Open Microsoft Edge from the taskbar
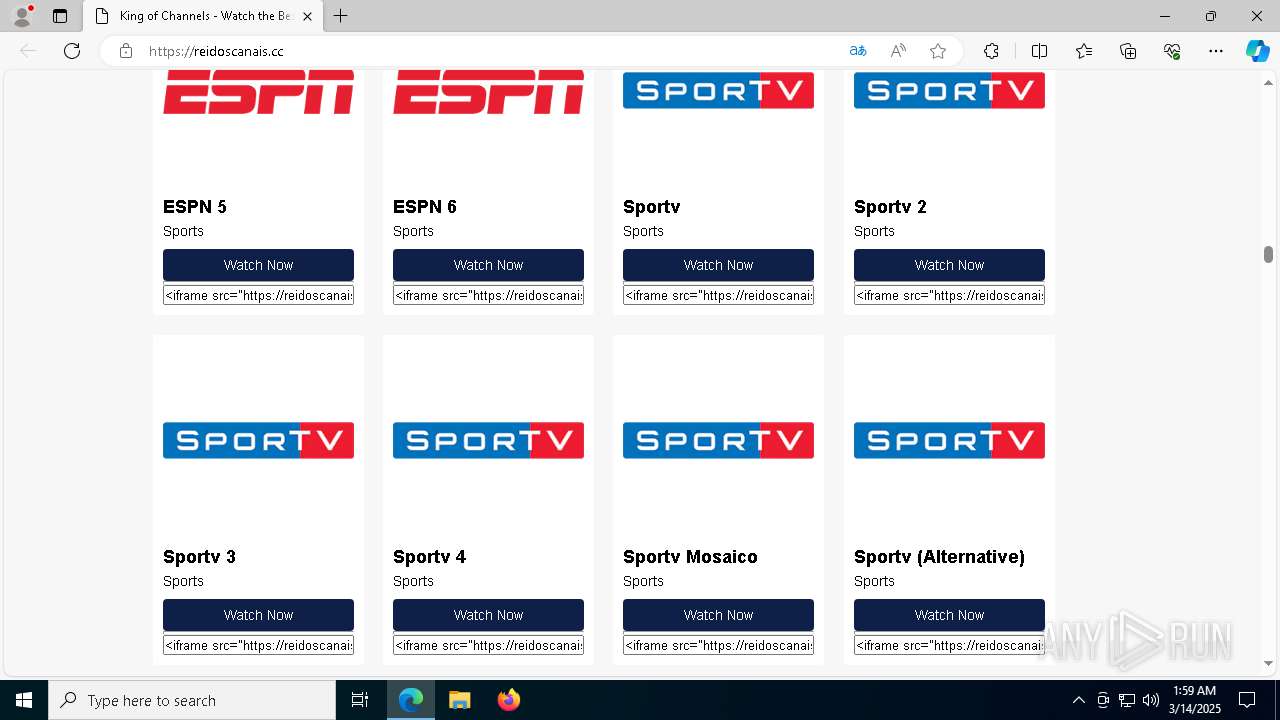Viewport: 1280px width, 720px height. coord(411,700)
